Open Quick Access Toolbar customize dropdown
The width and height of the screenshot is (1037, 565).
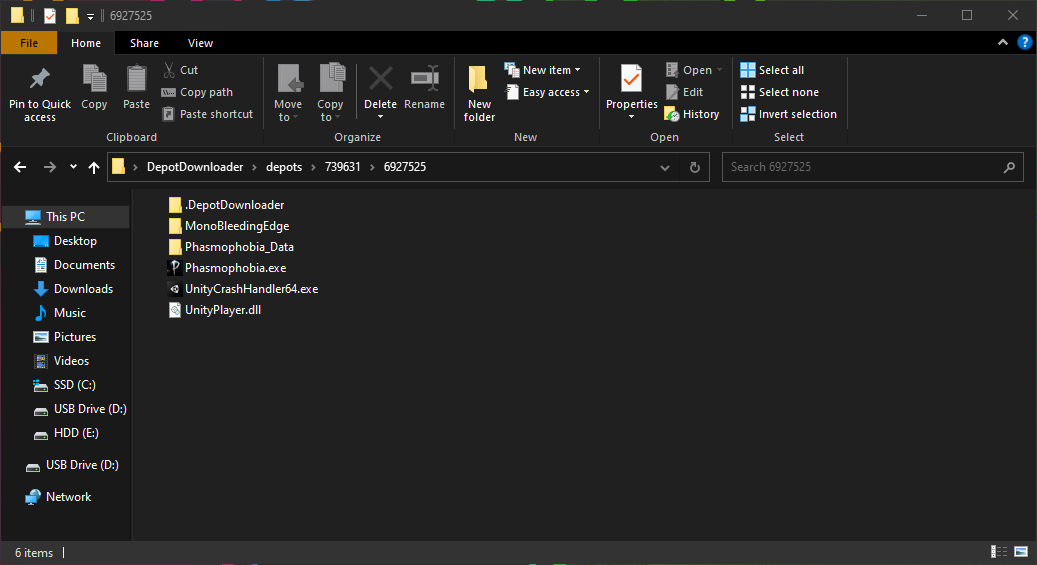click(x=91, y=16)
